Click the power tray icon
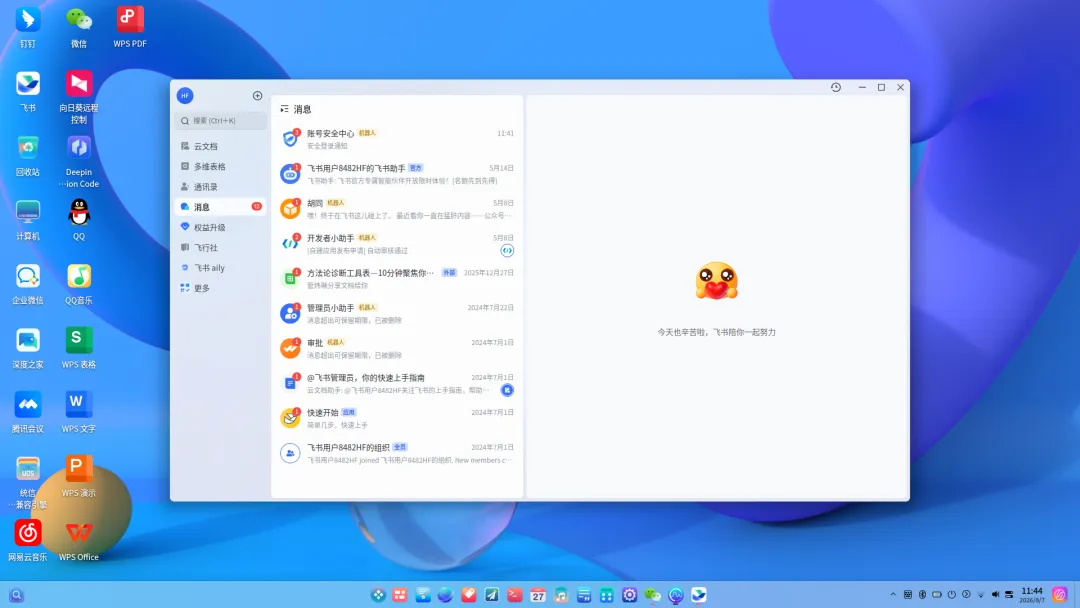Screen dimensions: 1080x608 tap(951, 594)
